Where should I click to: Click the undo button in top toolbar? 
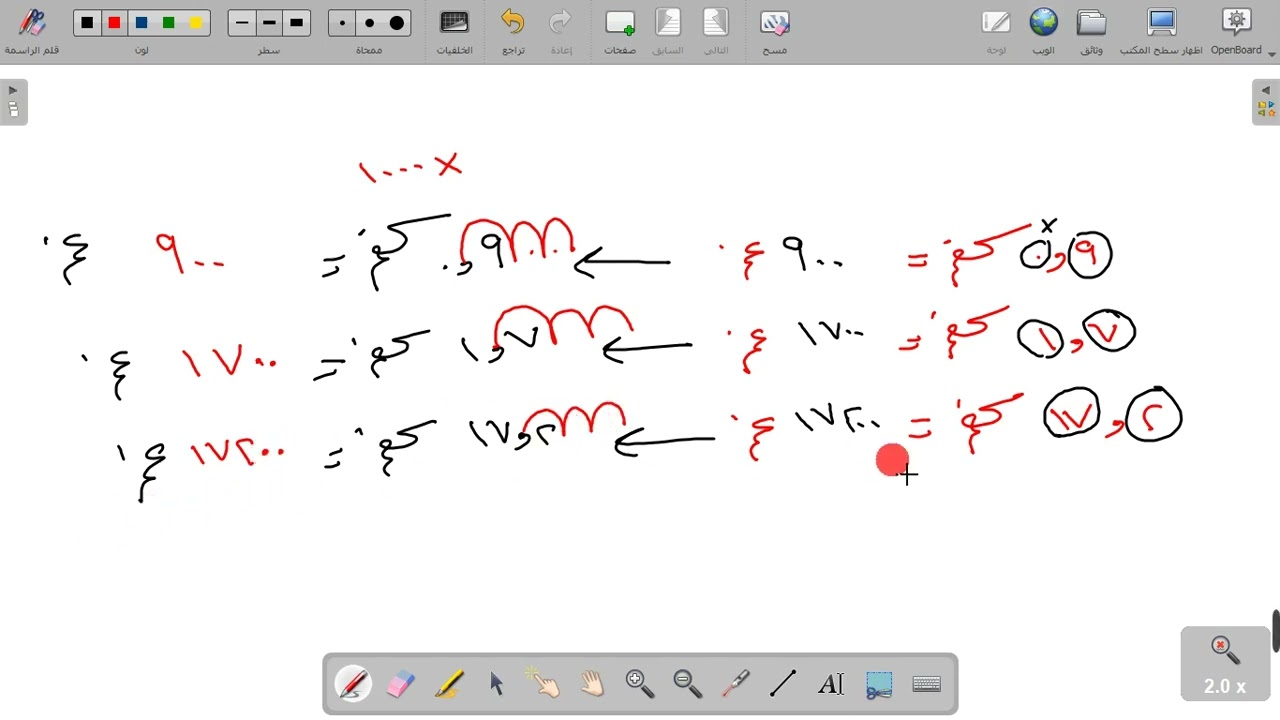click(x=513, y=31)
